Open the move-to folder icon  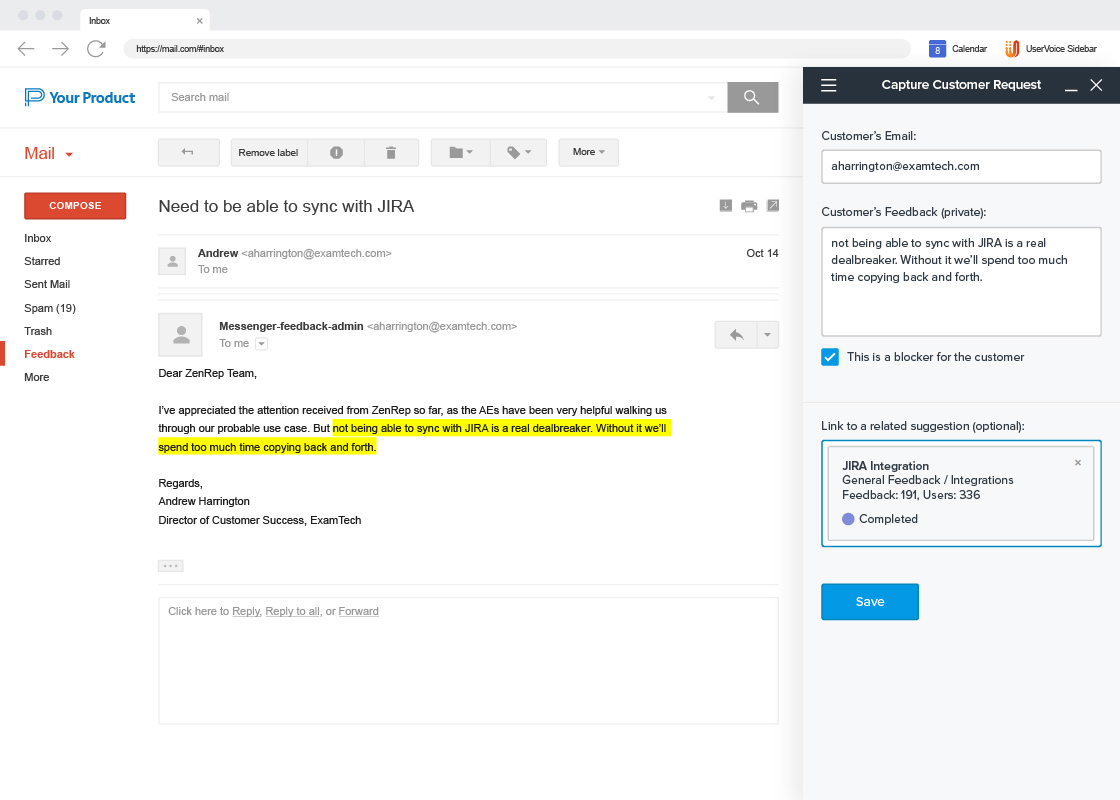coord(461,152)
